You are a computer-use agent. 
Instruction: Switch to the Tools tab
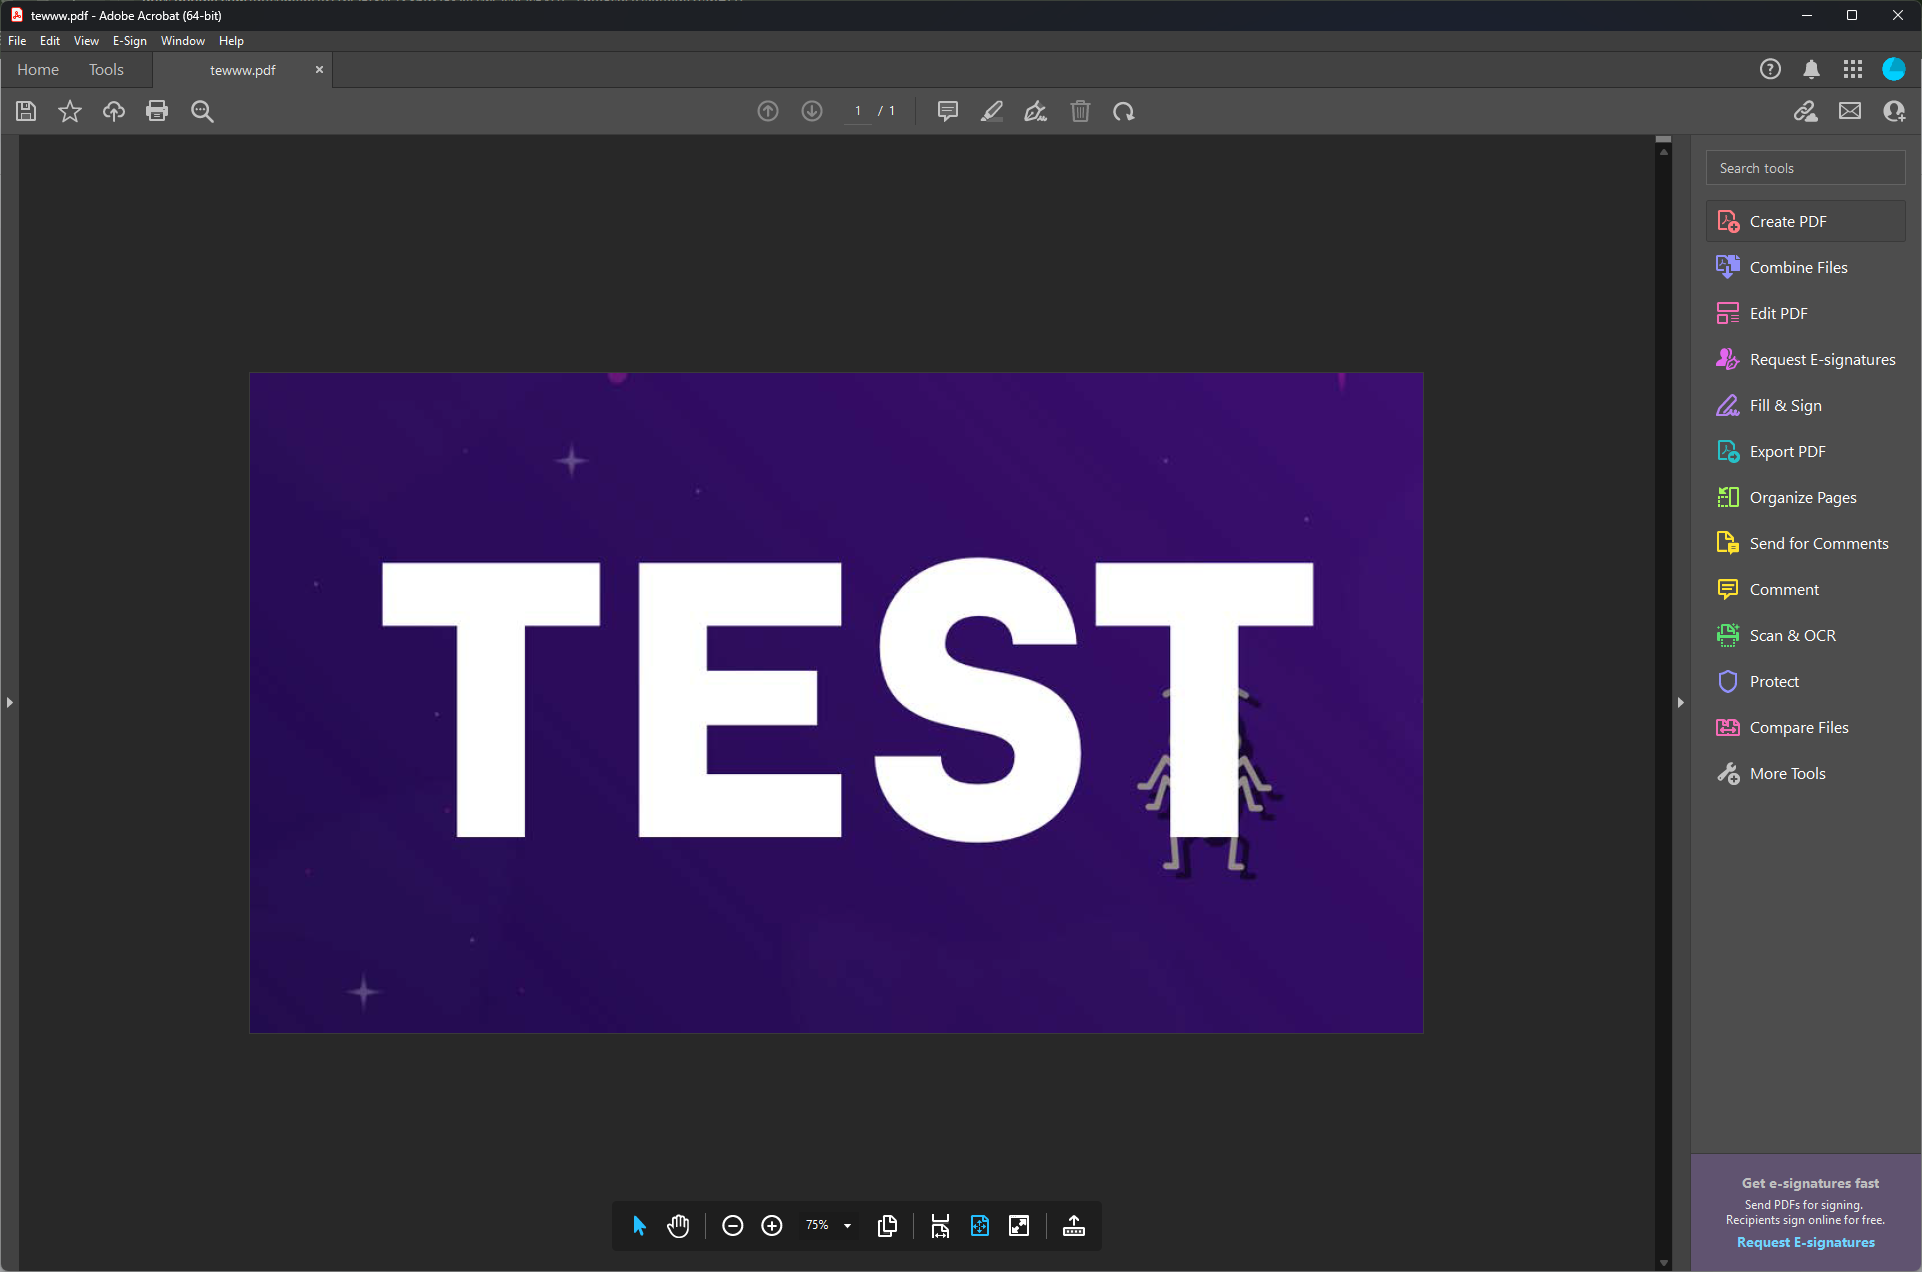point(106,70)
